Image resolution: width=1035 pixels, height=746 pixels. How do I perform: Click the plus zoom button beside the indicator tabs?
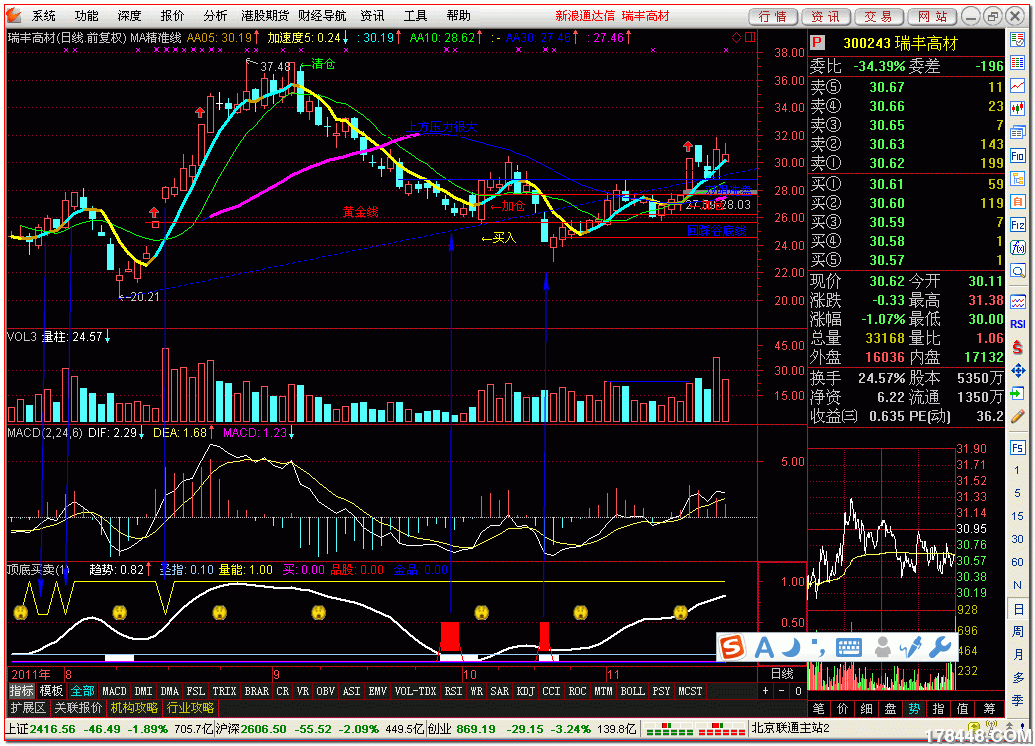[x=765, y=691]
